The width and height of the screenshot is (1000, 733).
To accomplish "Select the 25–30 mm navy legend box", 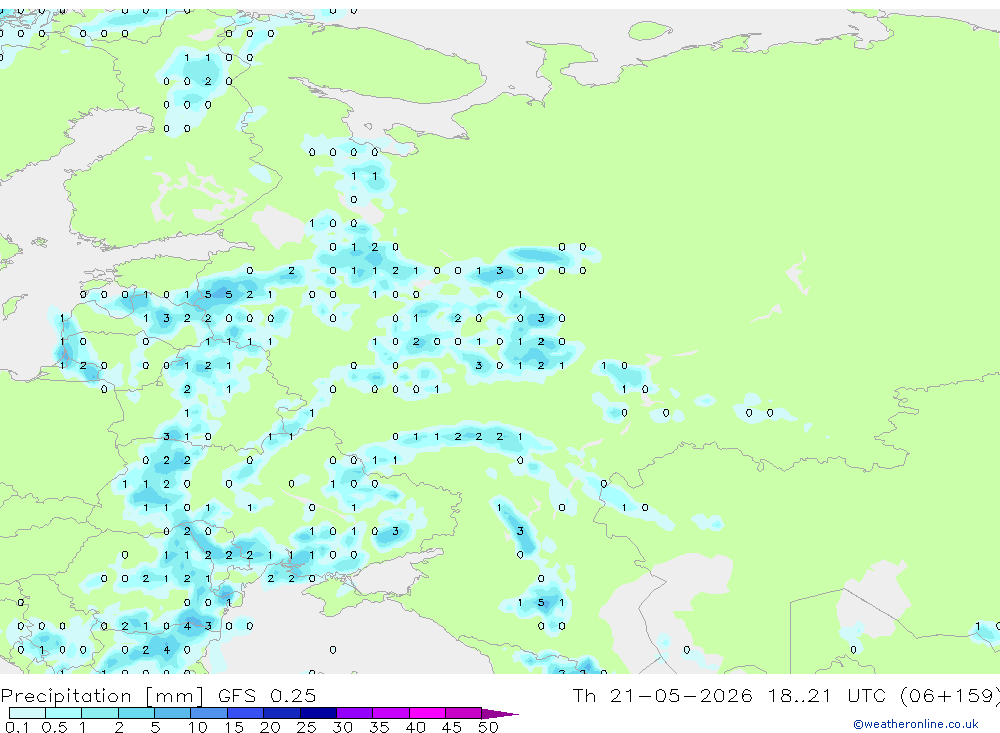I will 318,713.
